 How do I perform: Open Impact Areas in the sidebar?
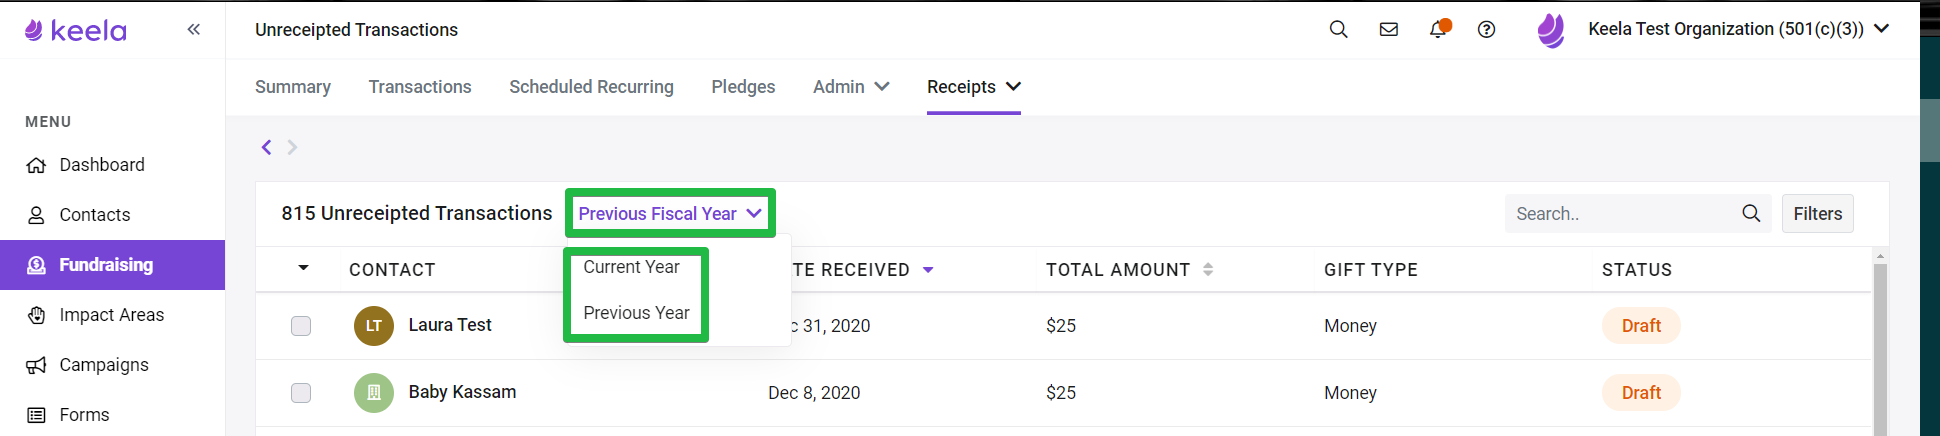coord(112,315)
